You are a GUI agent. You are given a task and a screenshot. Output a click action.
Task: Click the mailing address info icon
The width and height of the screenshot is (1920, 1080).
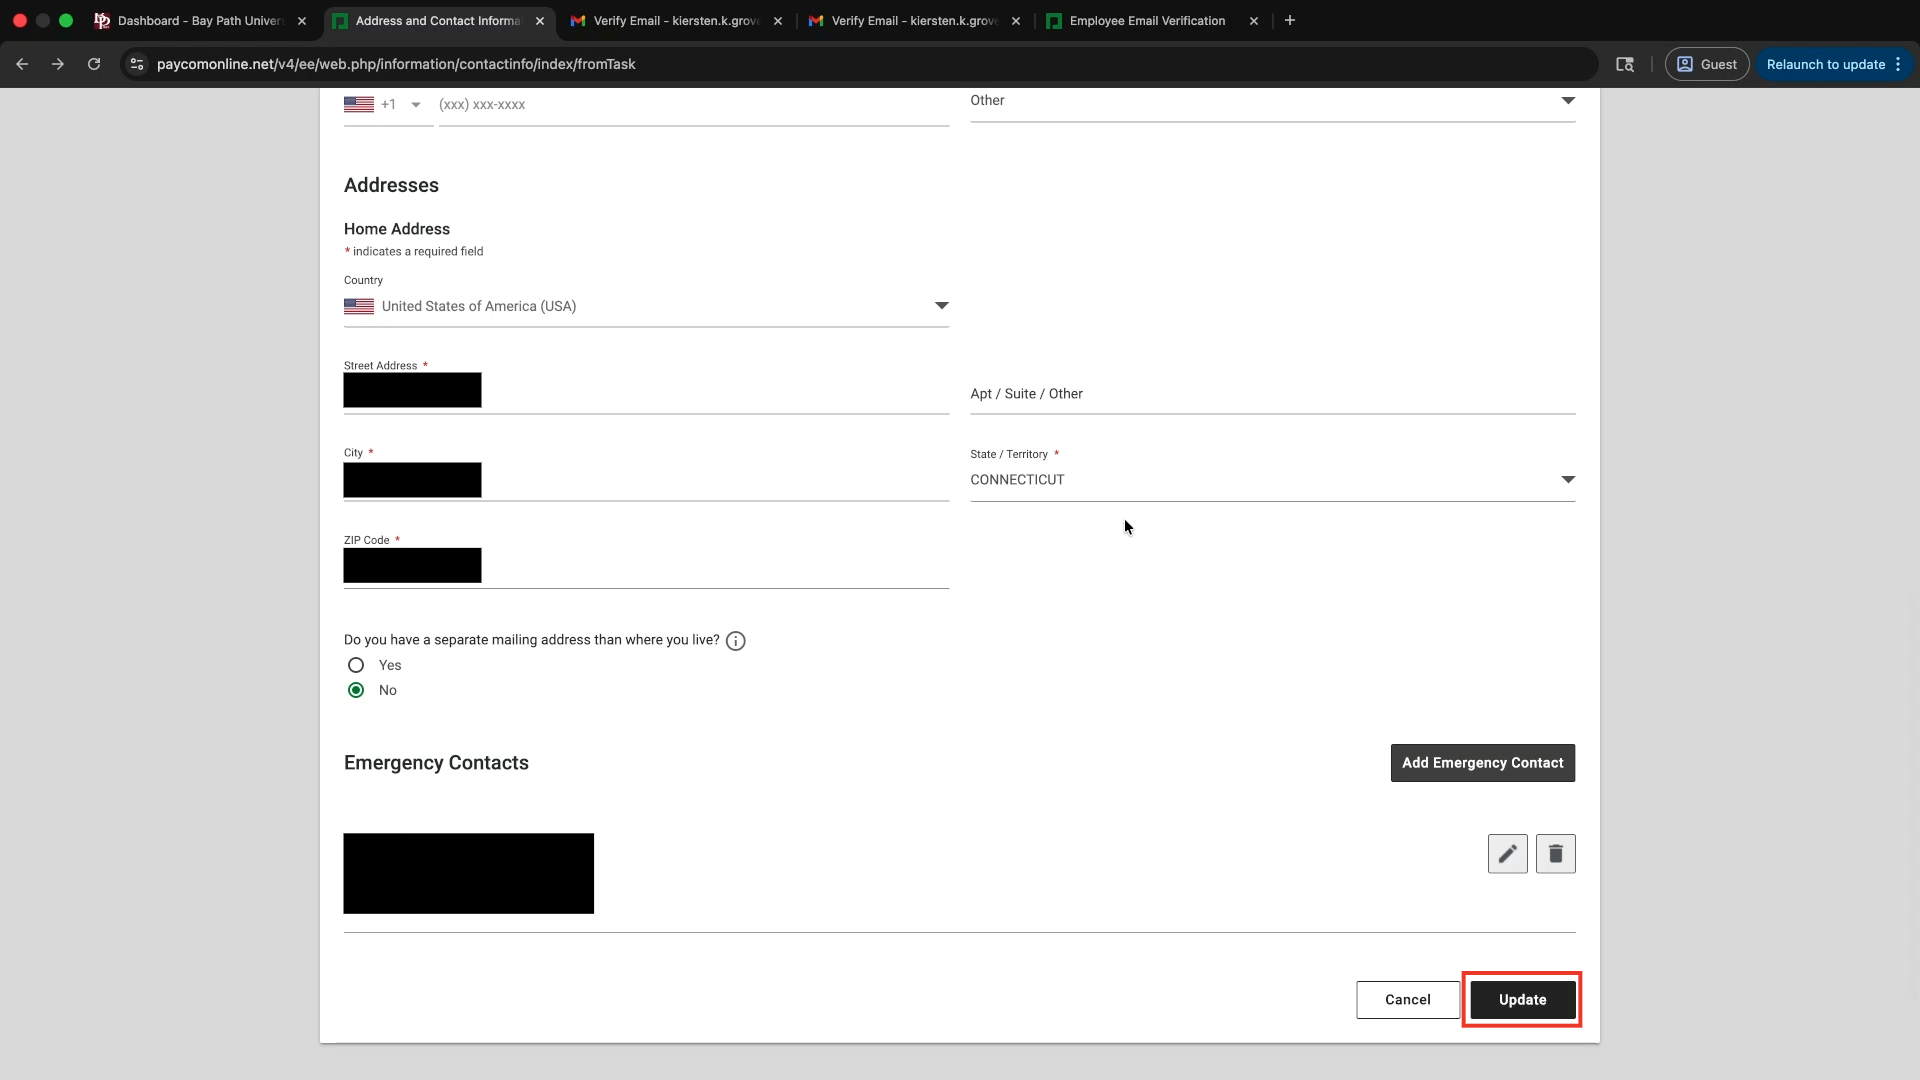[x=736, y=641]
